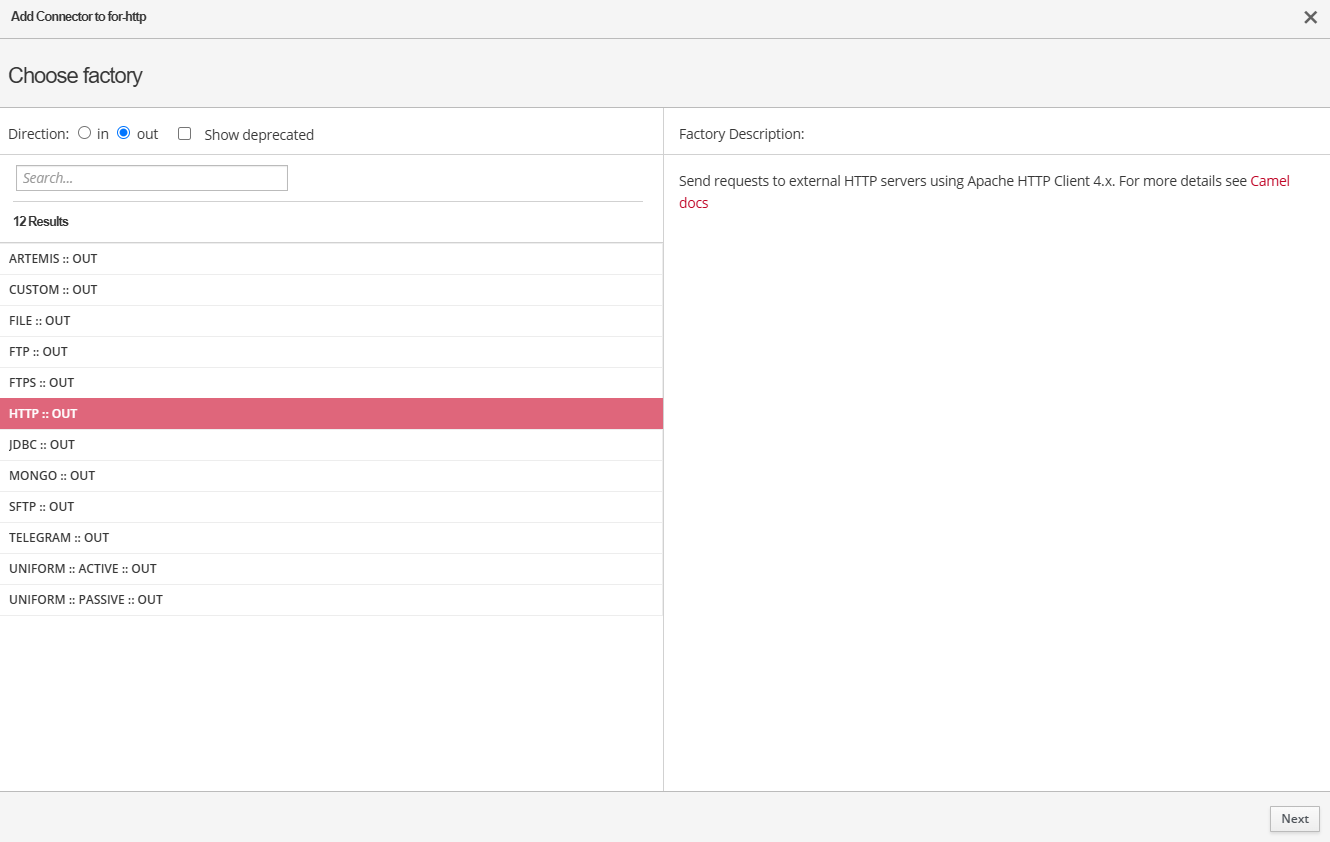This screenshot has height=842, width=1330.
Task: Select UNIFORM :: PASSIVE :: OUT
Action: (86, 600)
